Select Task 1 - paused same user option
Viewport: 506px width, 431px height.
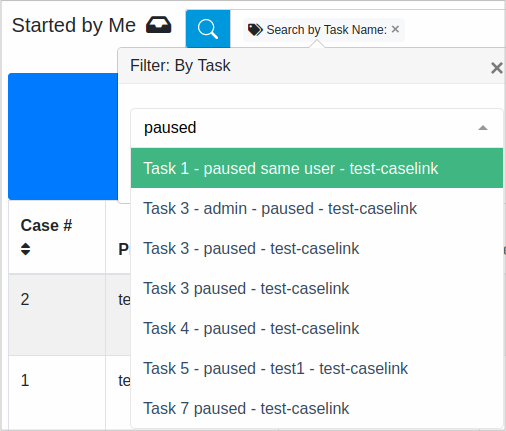(x=317, y=168)
